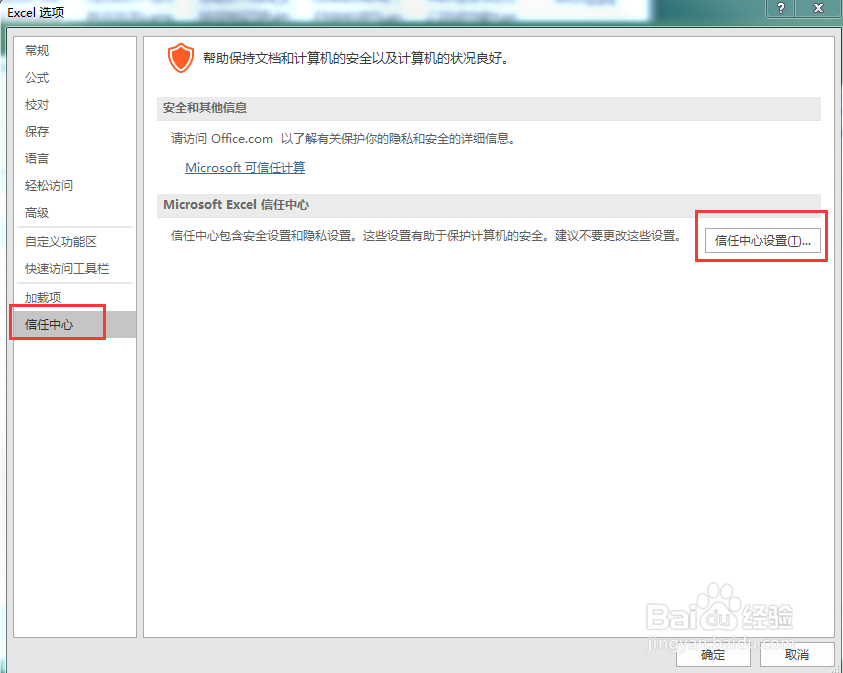843x673 pixels.
Task: Close the Excel 选项 dialog
Action: pyautogui.click(x=818, y=8)
